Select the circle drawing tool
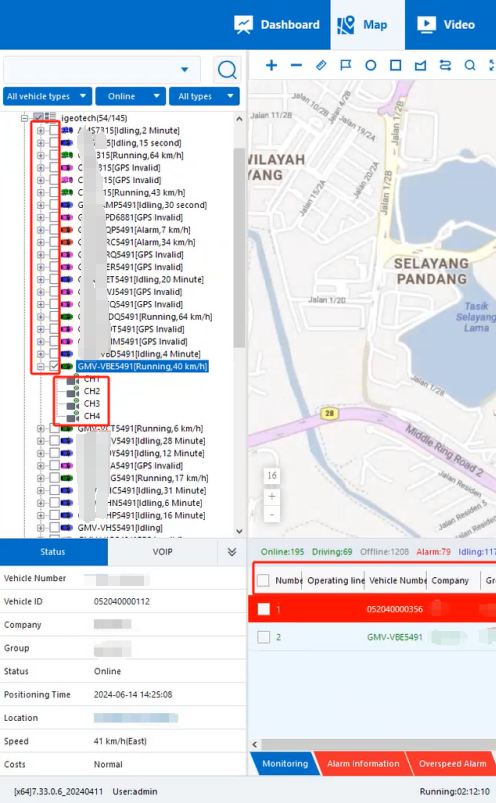Screen dimensions: 496x803 tap(371, 65)
